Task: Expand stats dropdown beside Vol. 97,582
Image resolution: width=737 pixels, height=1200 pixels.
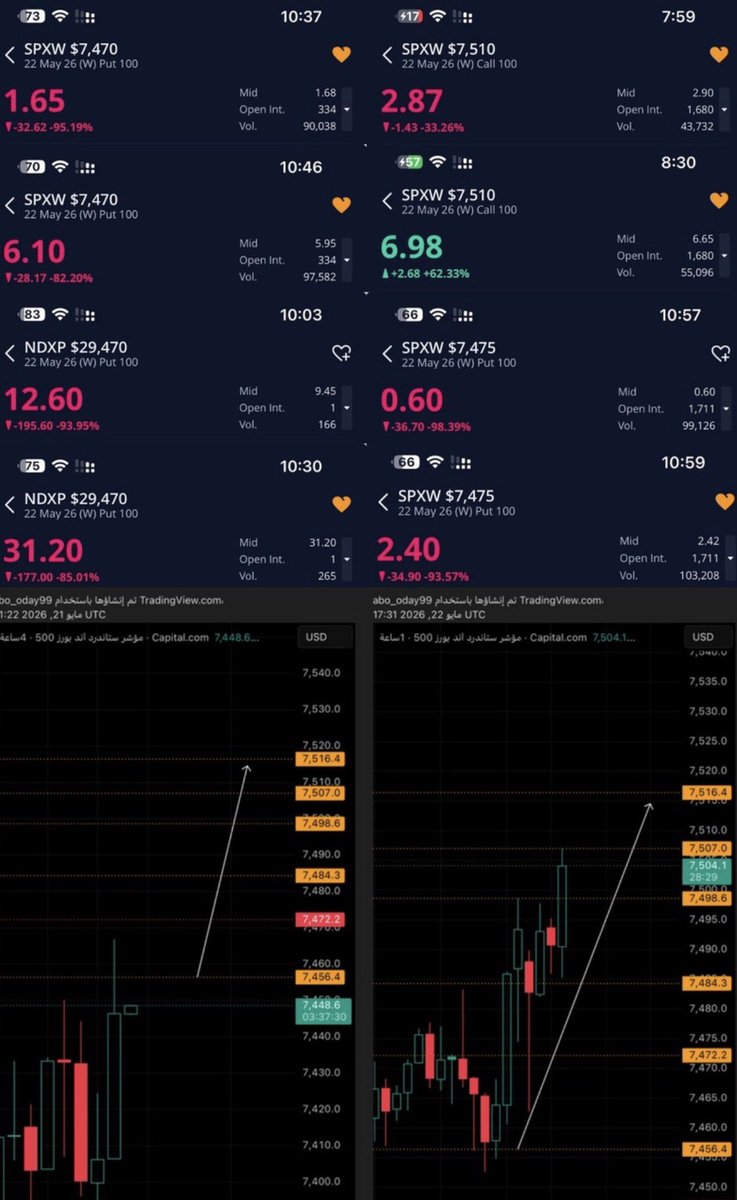Action: [347, 259]
